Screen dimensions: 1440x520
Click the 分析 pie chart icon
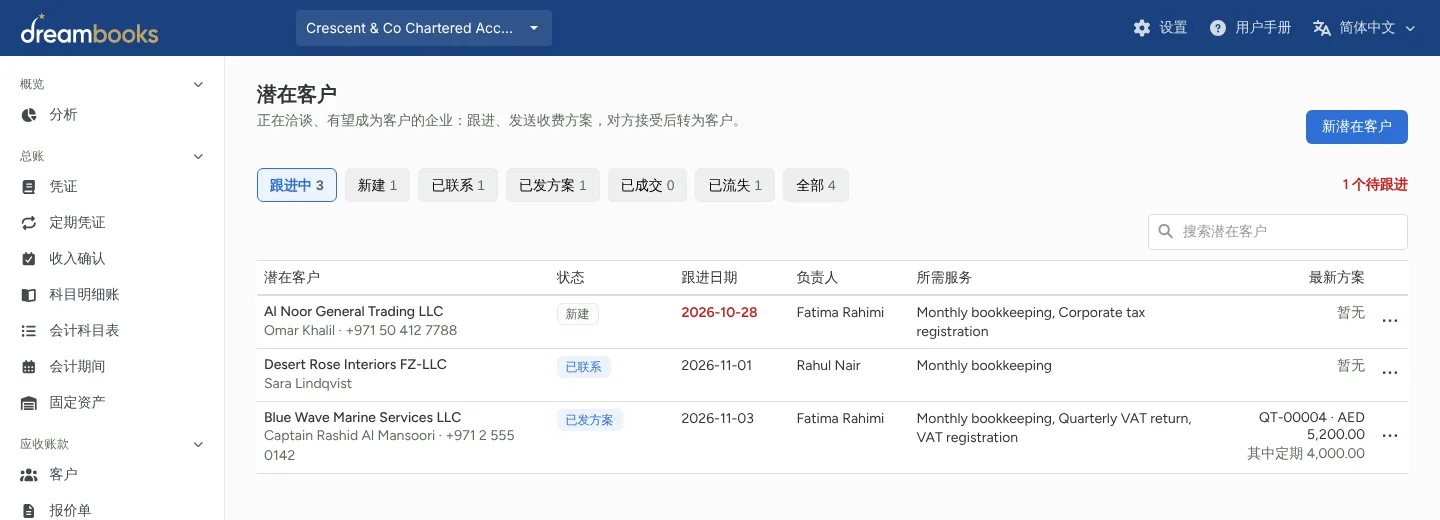29,115
